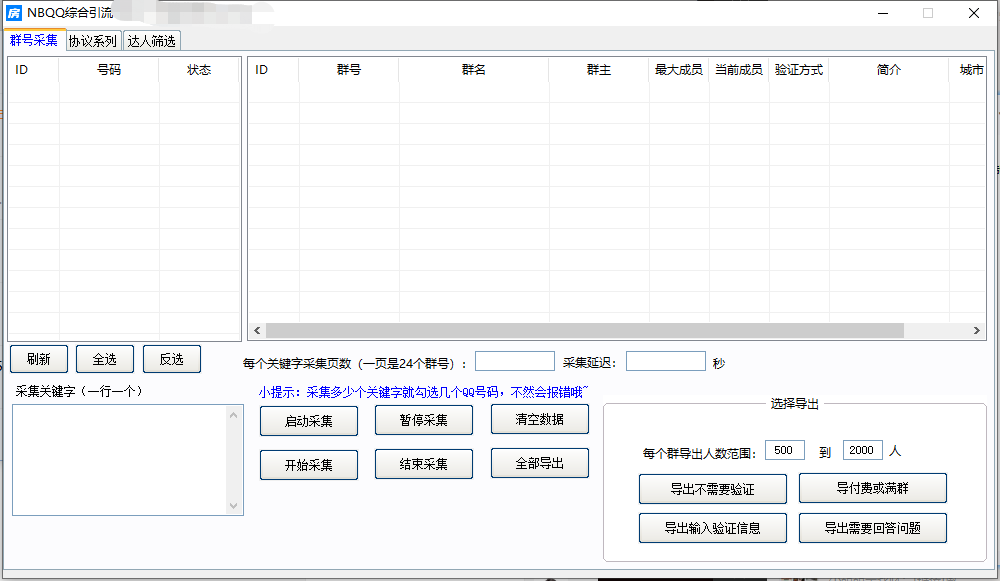Click the NBQQ app icon in title bar

pos(14,13)
